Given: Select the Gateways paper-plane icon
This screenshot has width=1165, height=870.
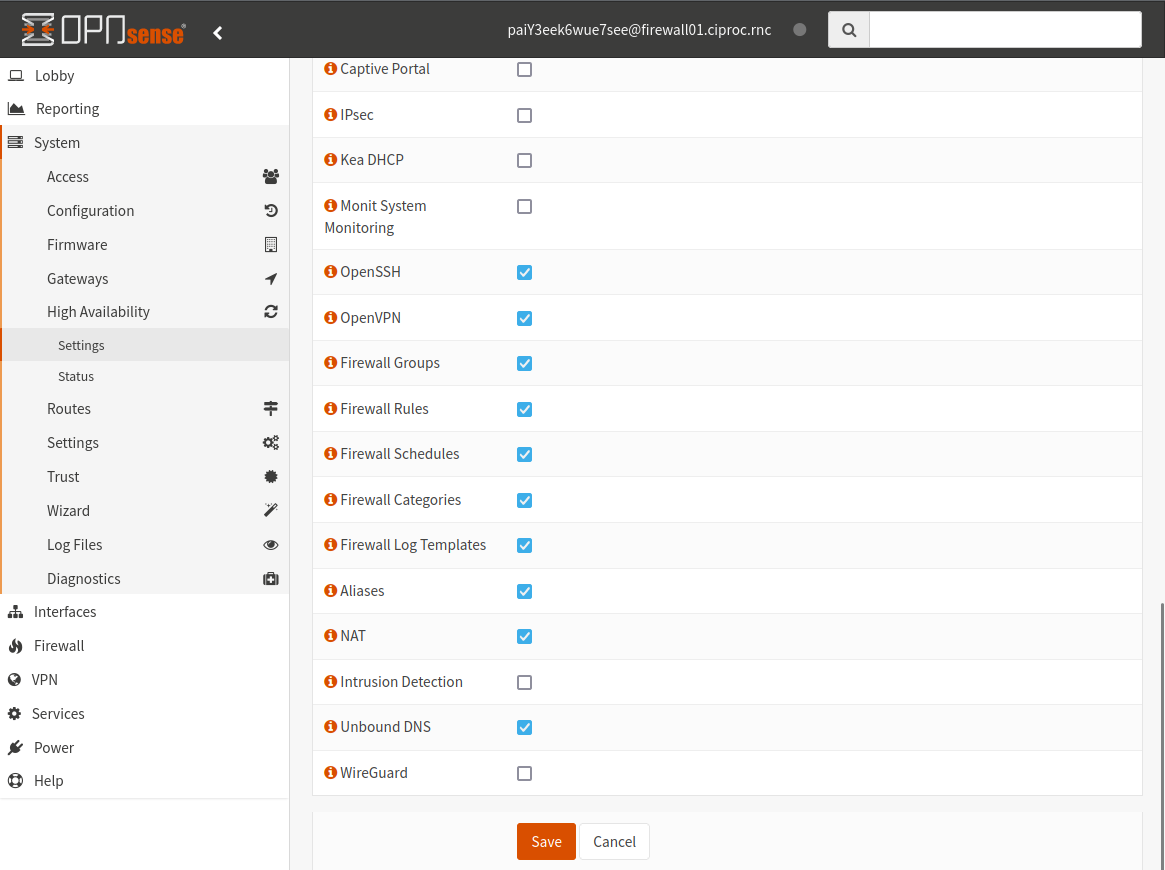Looking at the screenshot, I should click(x=270, y=278).
